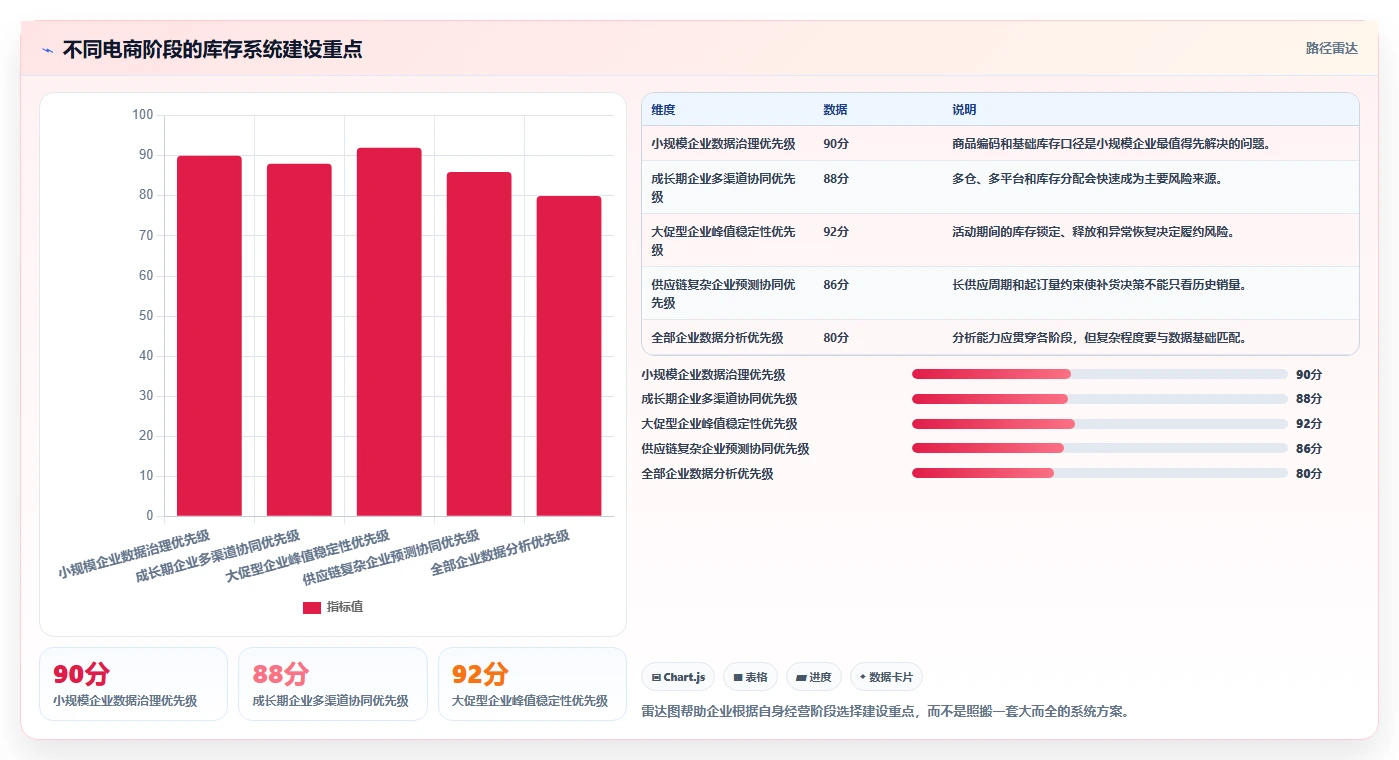Click the icon inside the 进度 chip
This screenshot has height=760, width=1399.
click(x=801, y=677)
